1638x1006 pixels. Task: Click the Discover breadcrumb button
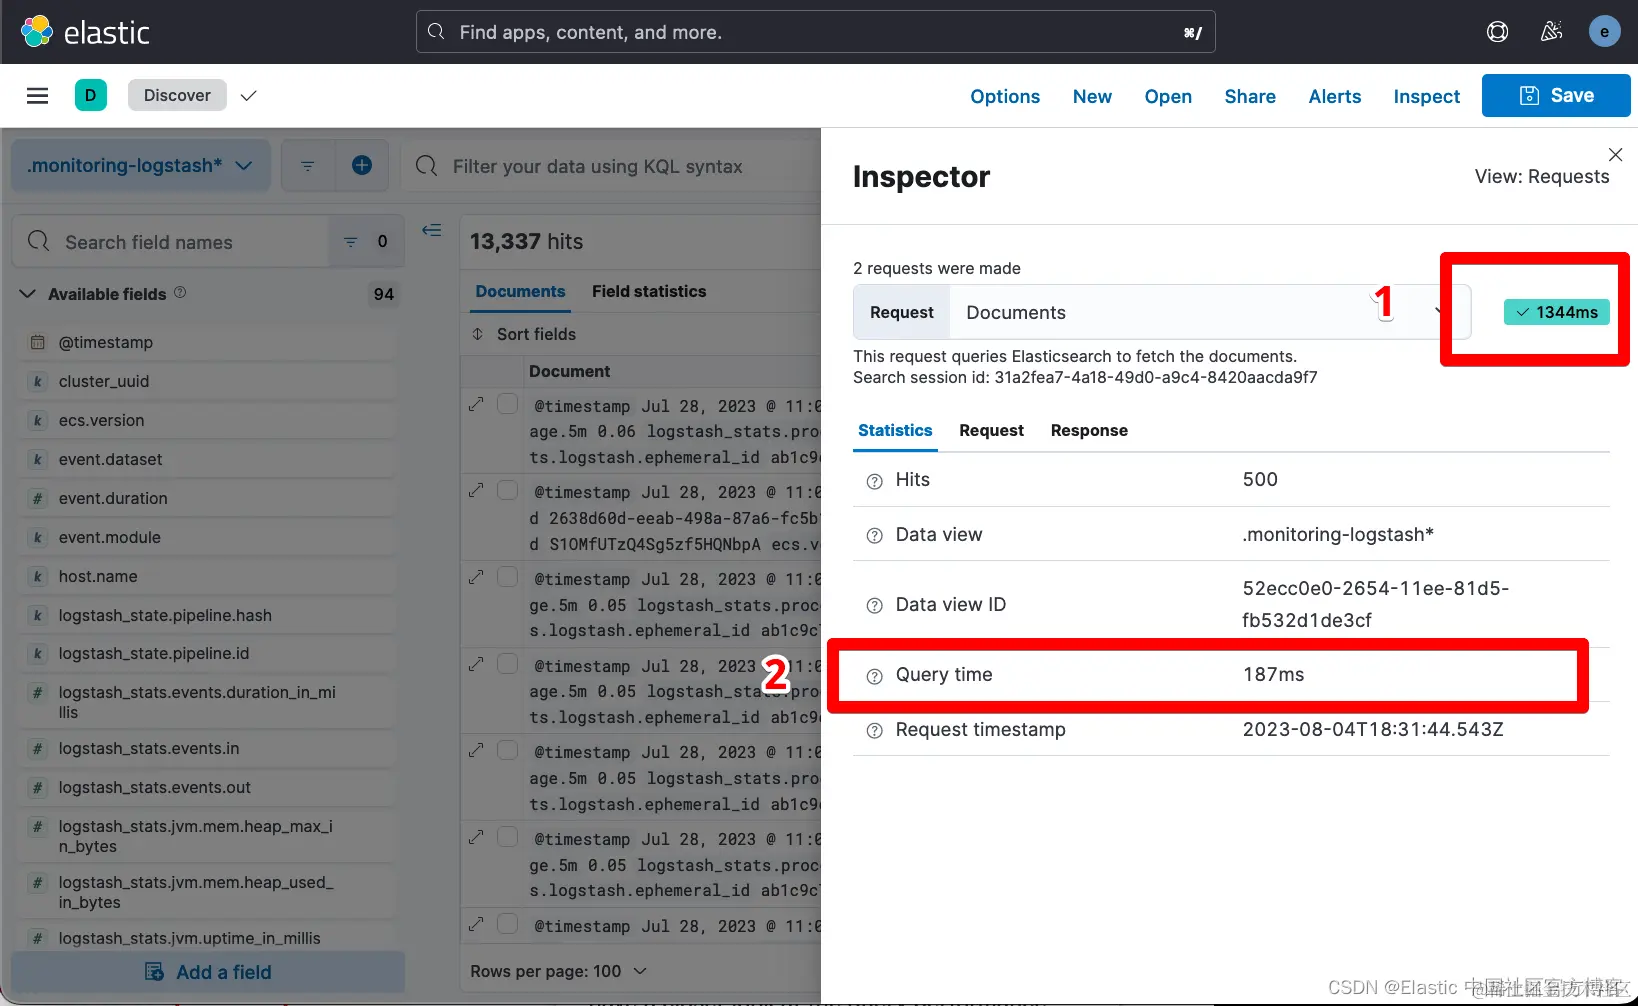177,95
